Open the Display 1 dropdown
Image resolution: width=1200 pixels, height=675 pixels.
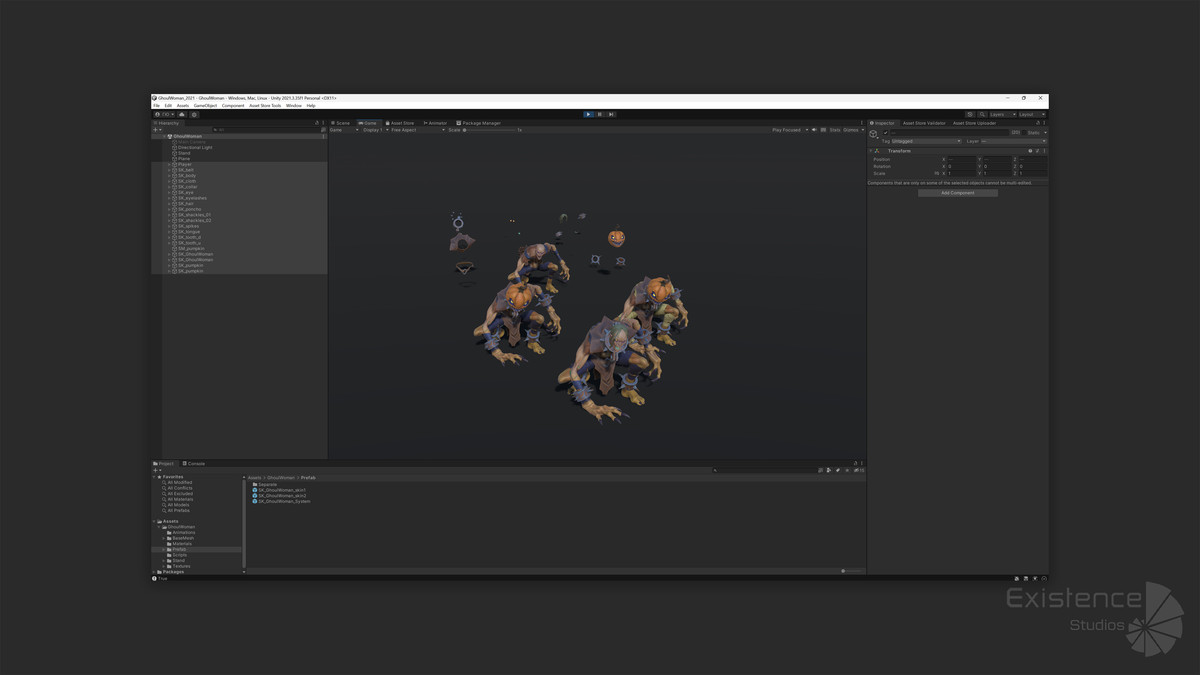click(x=374, y=130)
